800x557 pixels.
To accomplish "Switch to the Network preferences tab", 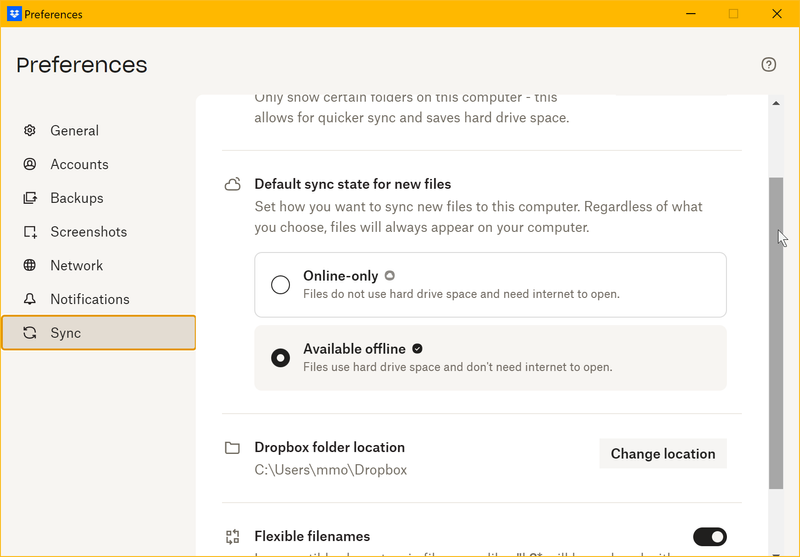I will [77, 266].
